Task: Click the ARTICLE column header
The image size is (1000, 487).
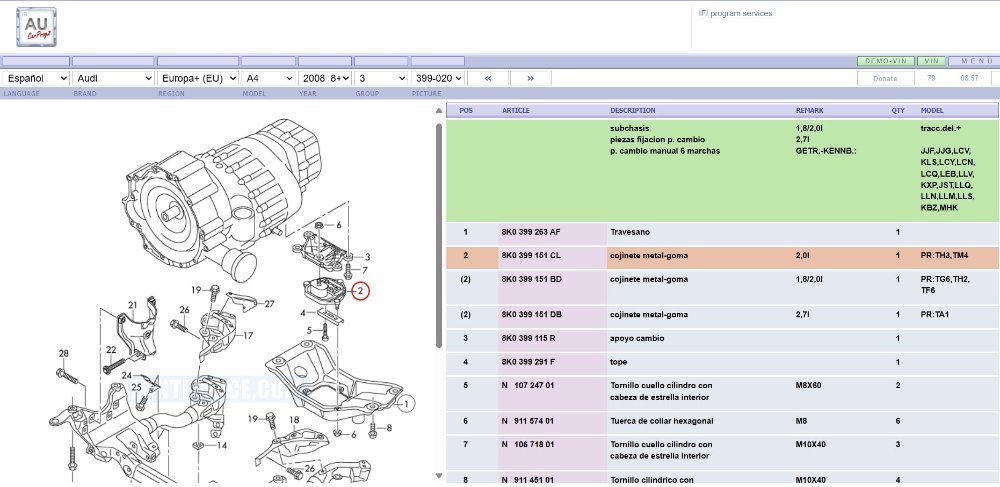Action: (x=515, y=110)
